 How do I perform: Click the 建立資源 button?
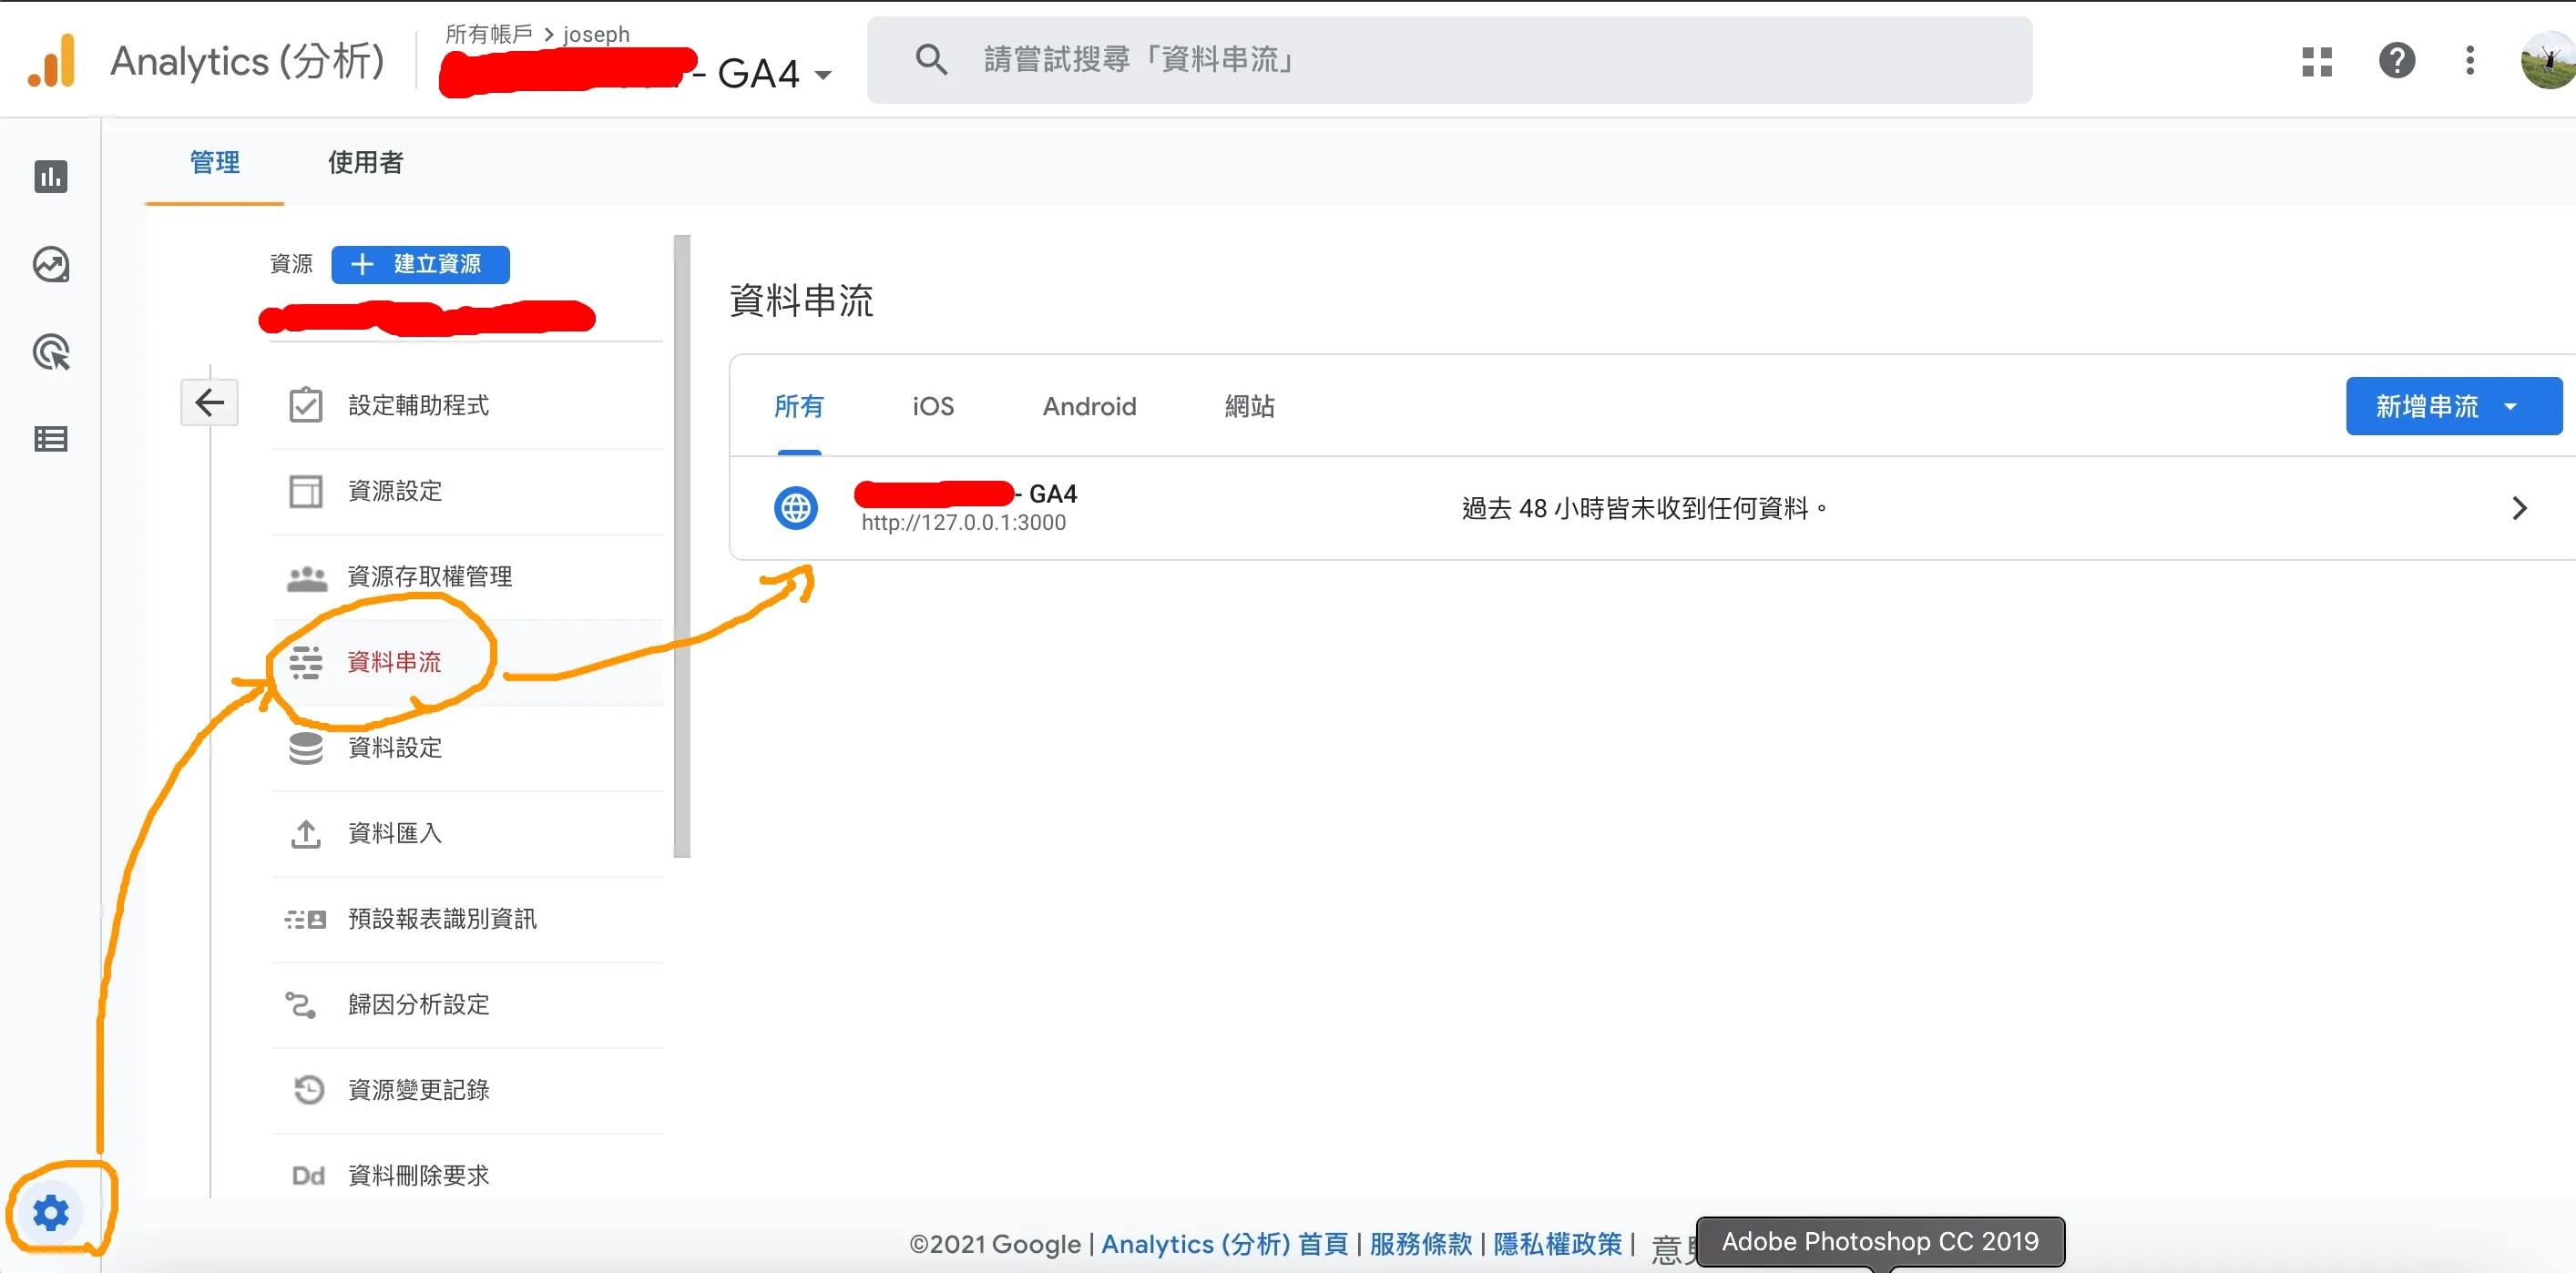click(420, 264)
